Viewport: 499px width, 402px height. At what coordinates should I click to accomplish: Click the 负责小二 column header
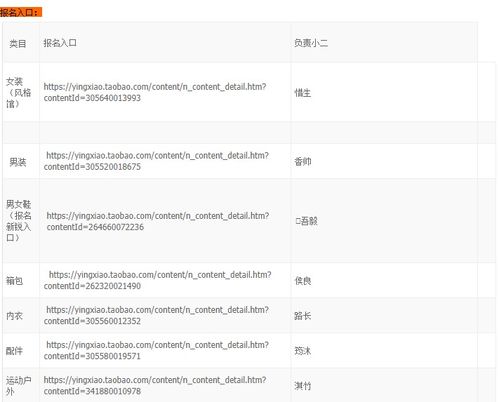(311, 43)
